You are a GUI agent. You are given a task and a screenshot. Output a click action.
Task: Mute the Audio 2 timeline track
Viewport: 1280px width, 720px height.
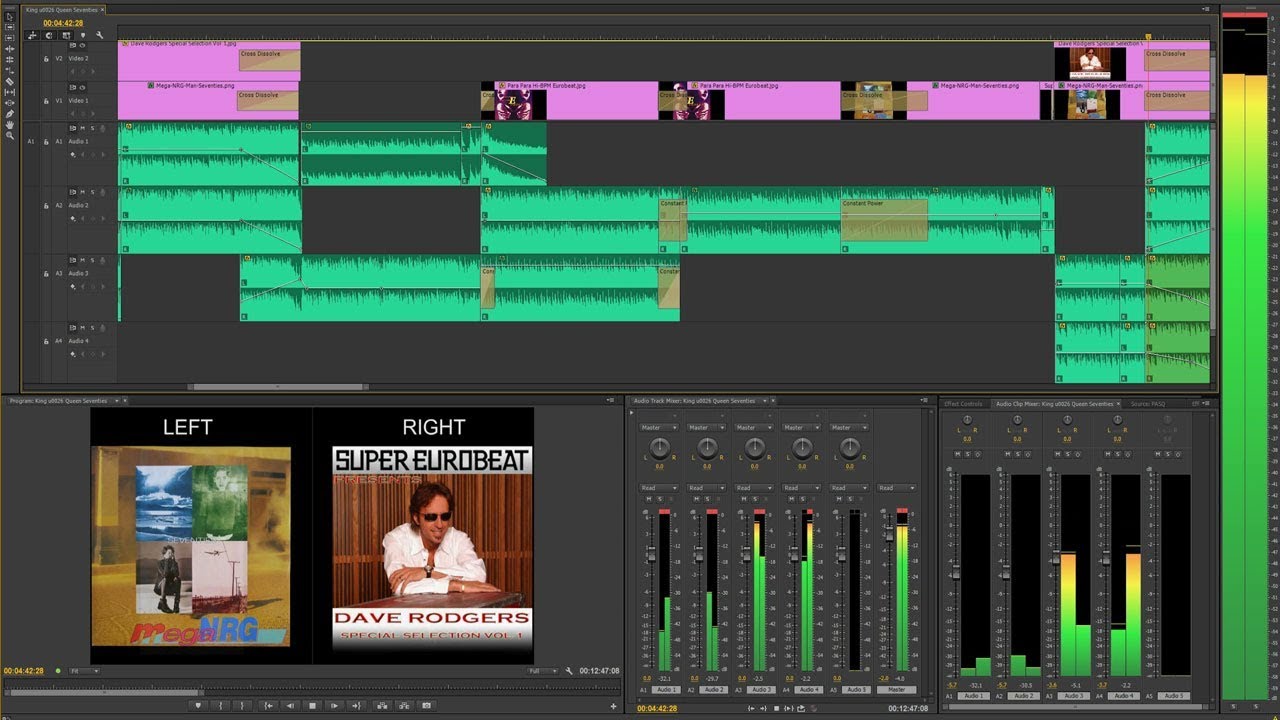click(83, 193)
